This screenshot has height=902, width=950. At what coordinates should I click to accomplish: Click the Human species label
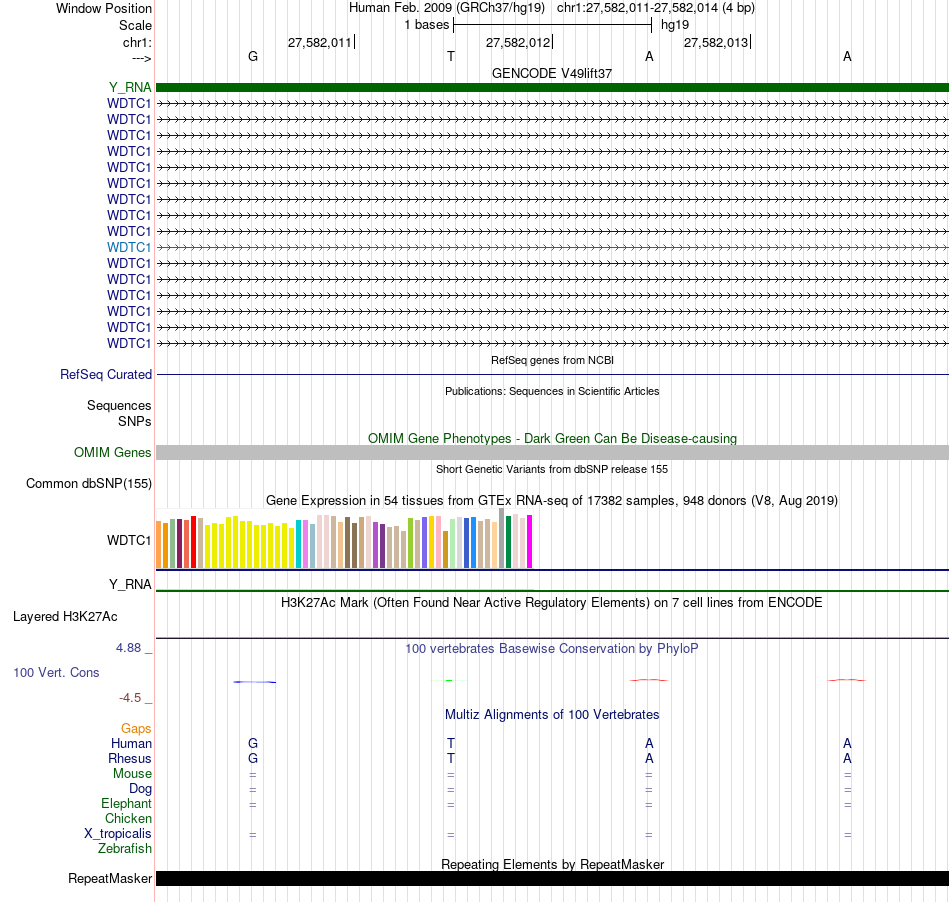[131, 743]
